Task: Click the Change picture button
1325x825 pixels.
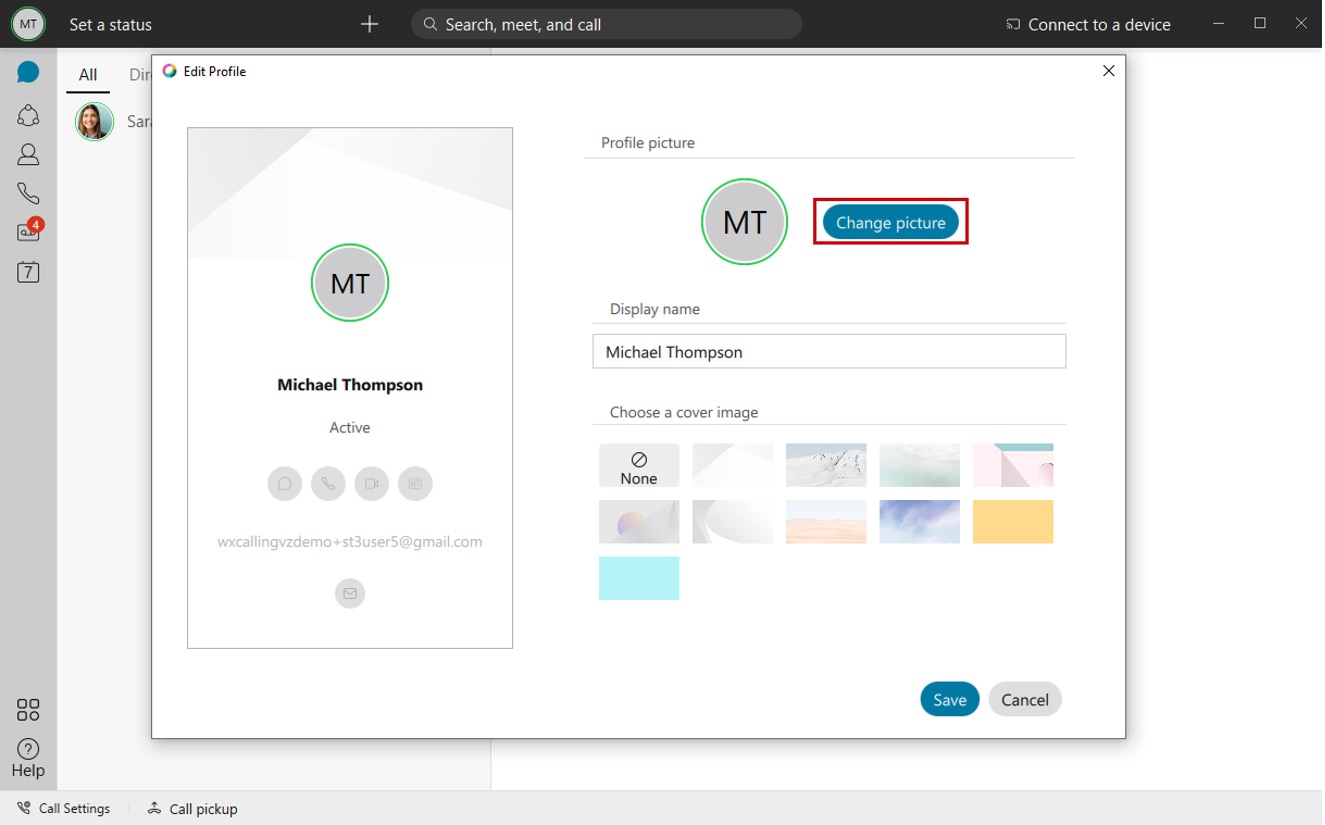Action: pos(889,222)
